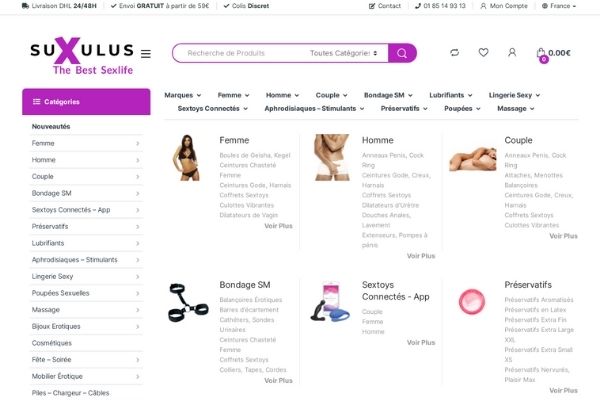
Task: Click the magnifier search button
Action: tap(402, 53)
